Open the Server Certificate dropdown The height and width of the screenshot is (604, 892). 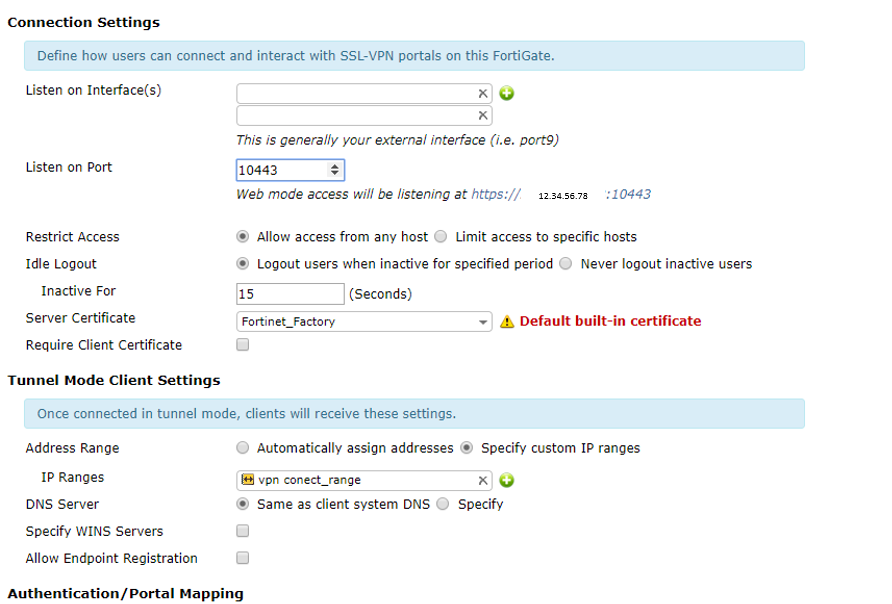364,322
